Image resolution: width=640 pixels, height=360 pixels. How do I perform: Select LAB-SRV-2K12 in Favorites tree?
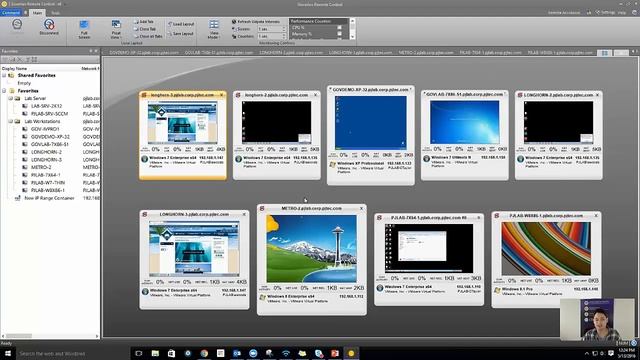(x=47, y=106)
